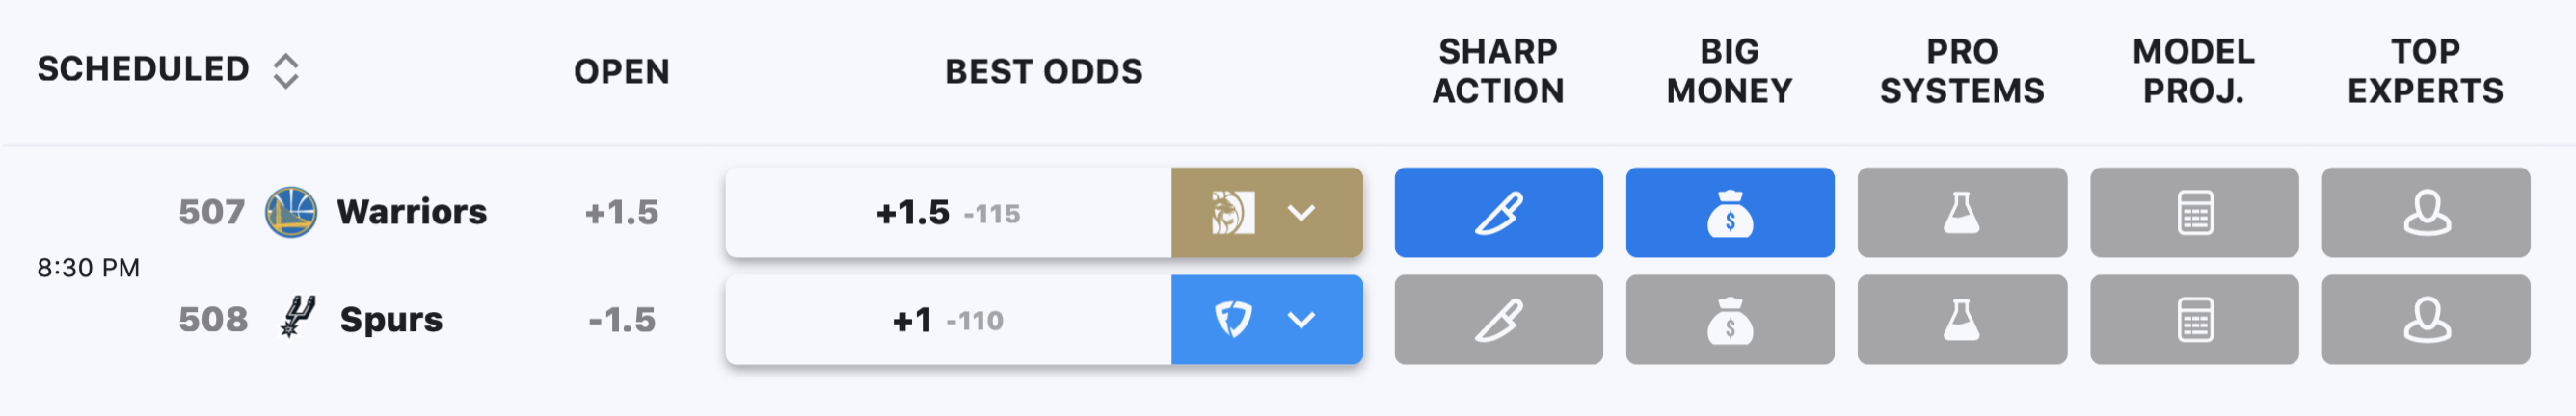Open the gold BetMGM lion logo
The width and height of the screenshot is (2576, 416).
click(1232, 212)
